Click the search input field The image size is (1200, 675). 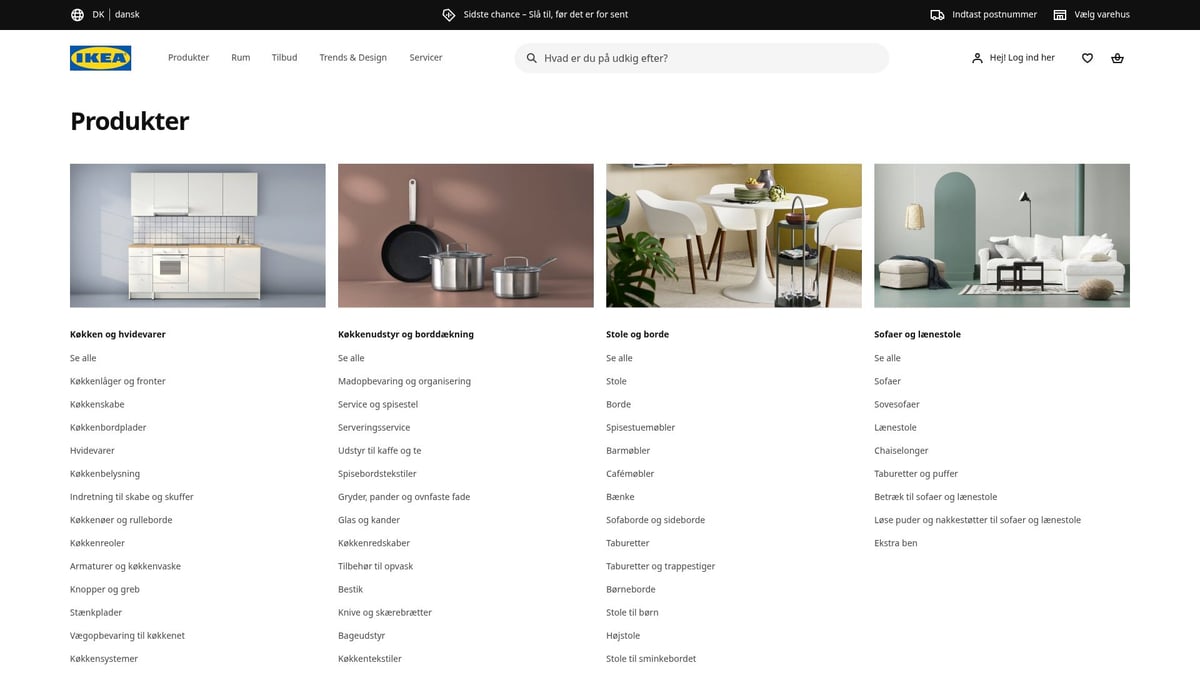(700, 58)
